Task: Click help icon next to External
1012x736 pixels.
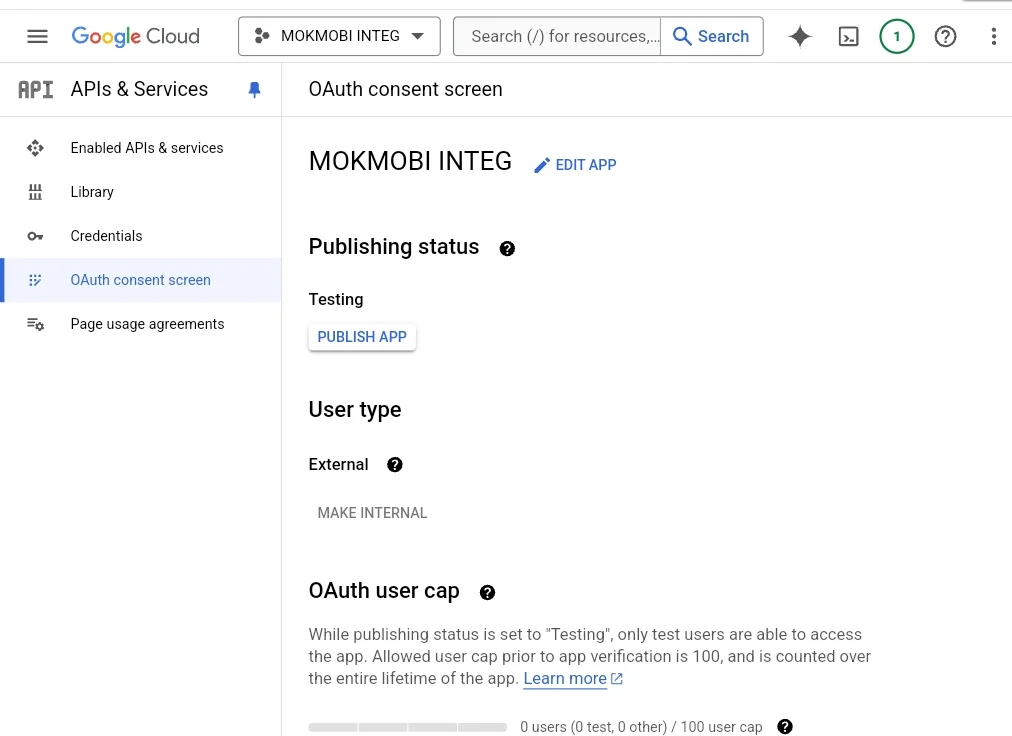Action: (394, 465)
